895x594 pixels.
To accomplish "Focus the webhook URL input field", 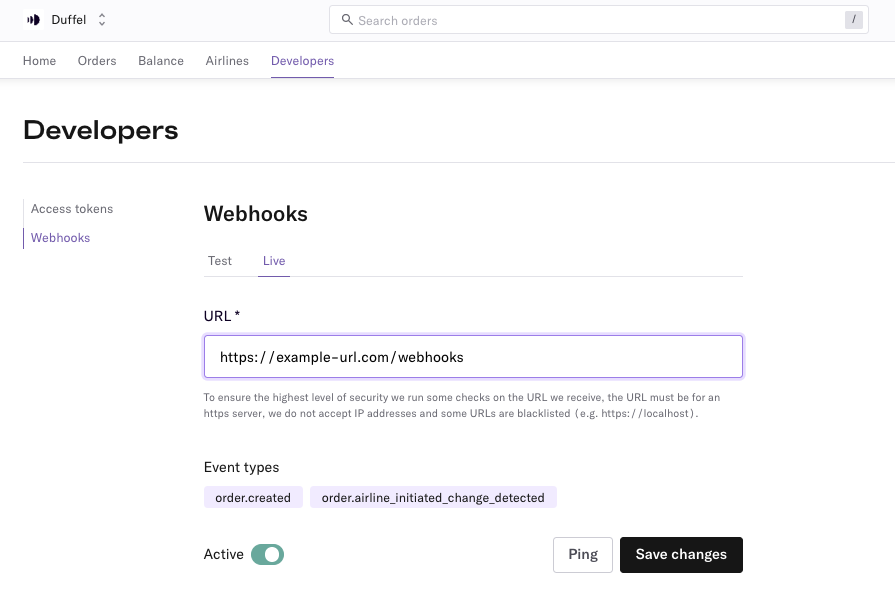I will pyautogui.click(x=473, y=357).
